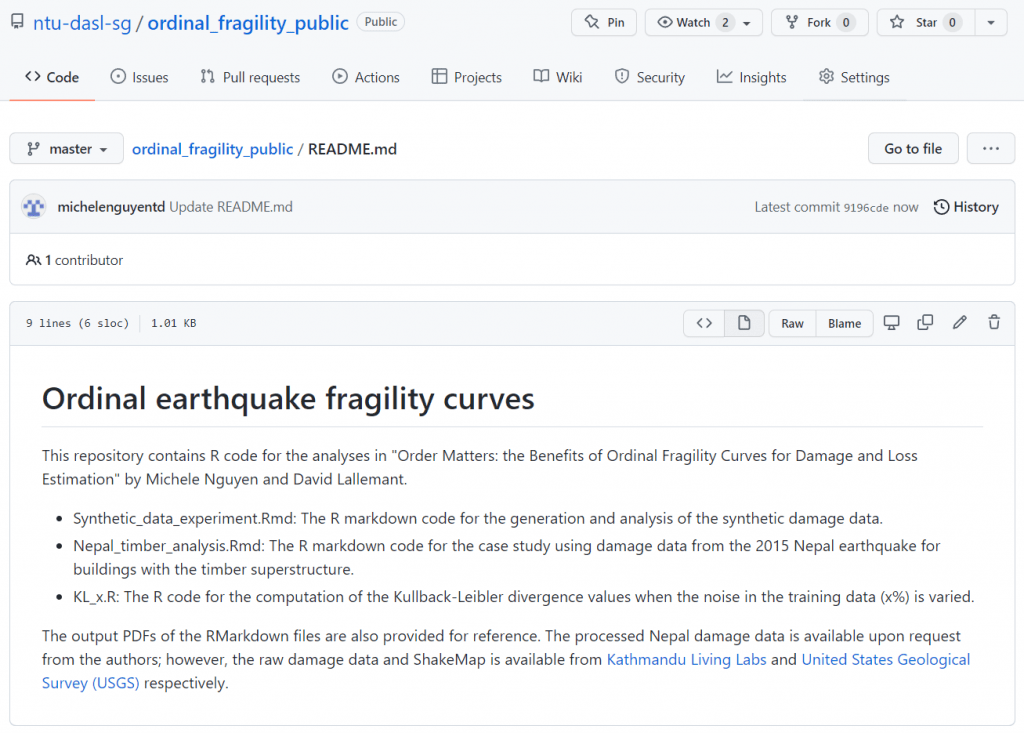
Task: Open the Kathmandu Living Labs link
Action: (x=686, y=659)
